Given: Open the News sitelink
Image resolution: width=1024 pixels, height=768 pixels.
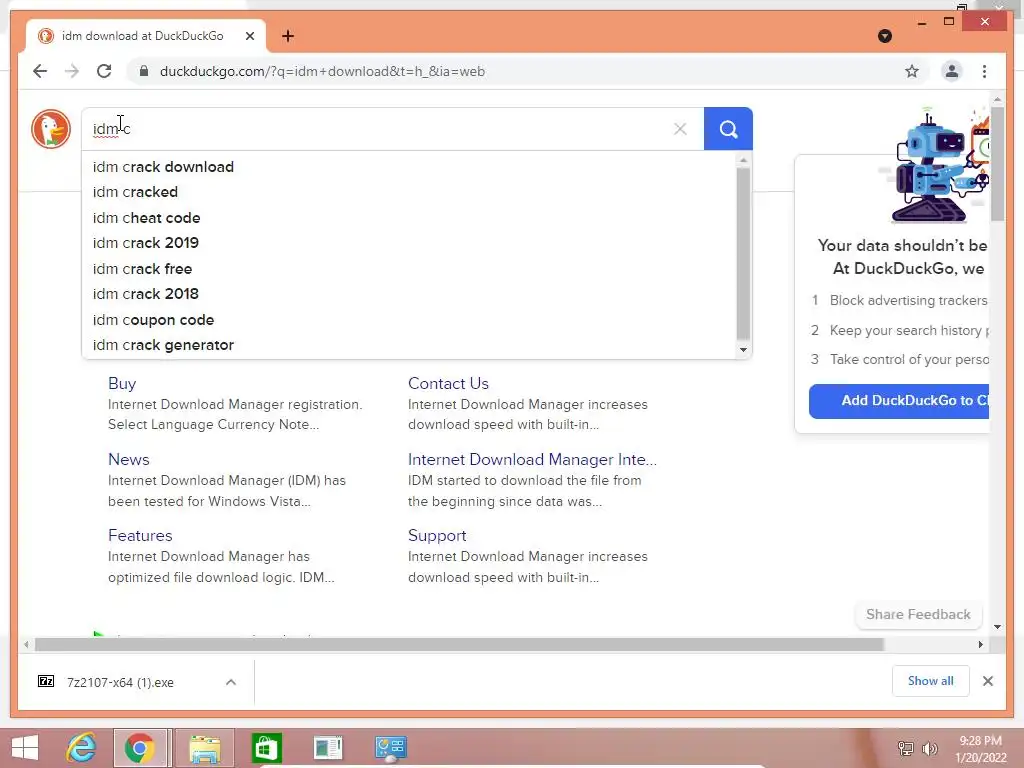Looking at the screenshot, I should (129, 459).
